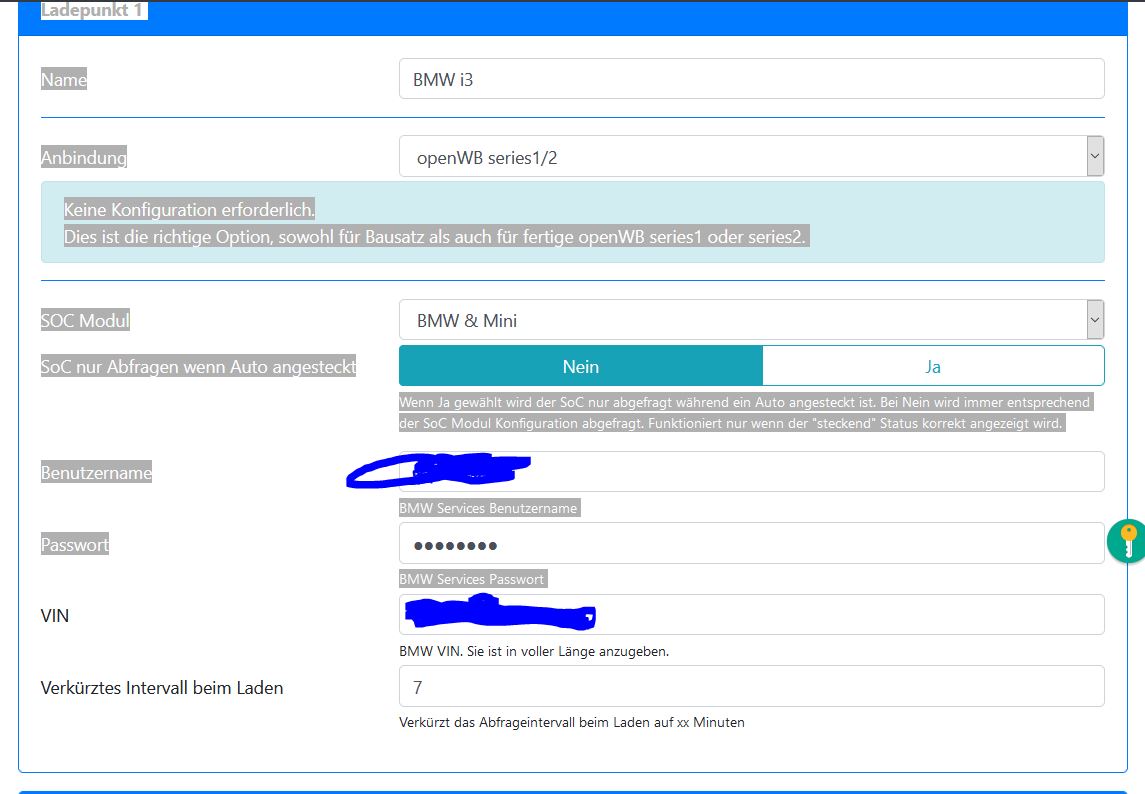This screenshot has height=794, width=1145.
Task: Click into the Benutzername input field
Action: (x=751, y=471)
